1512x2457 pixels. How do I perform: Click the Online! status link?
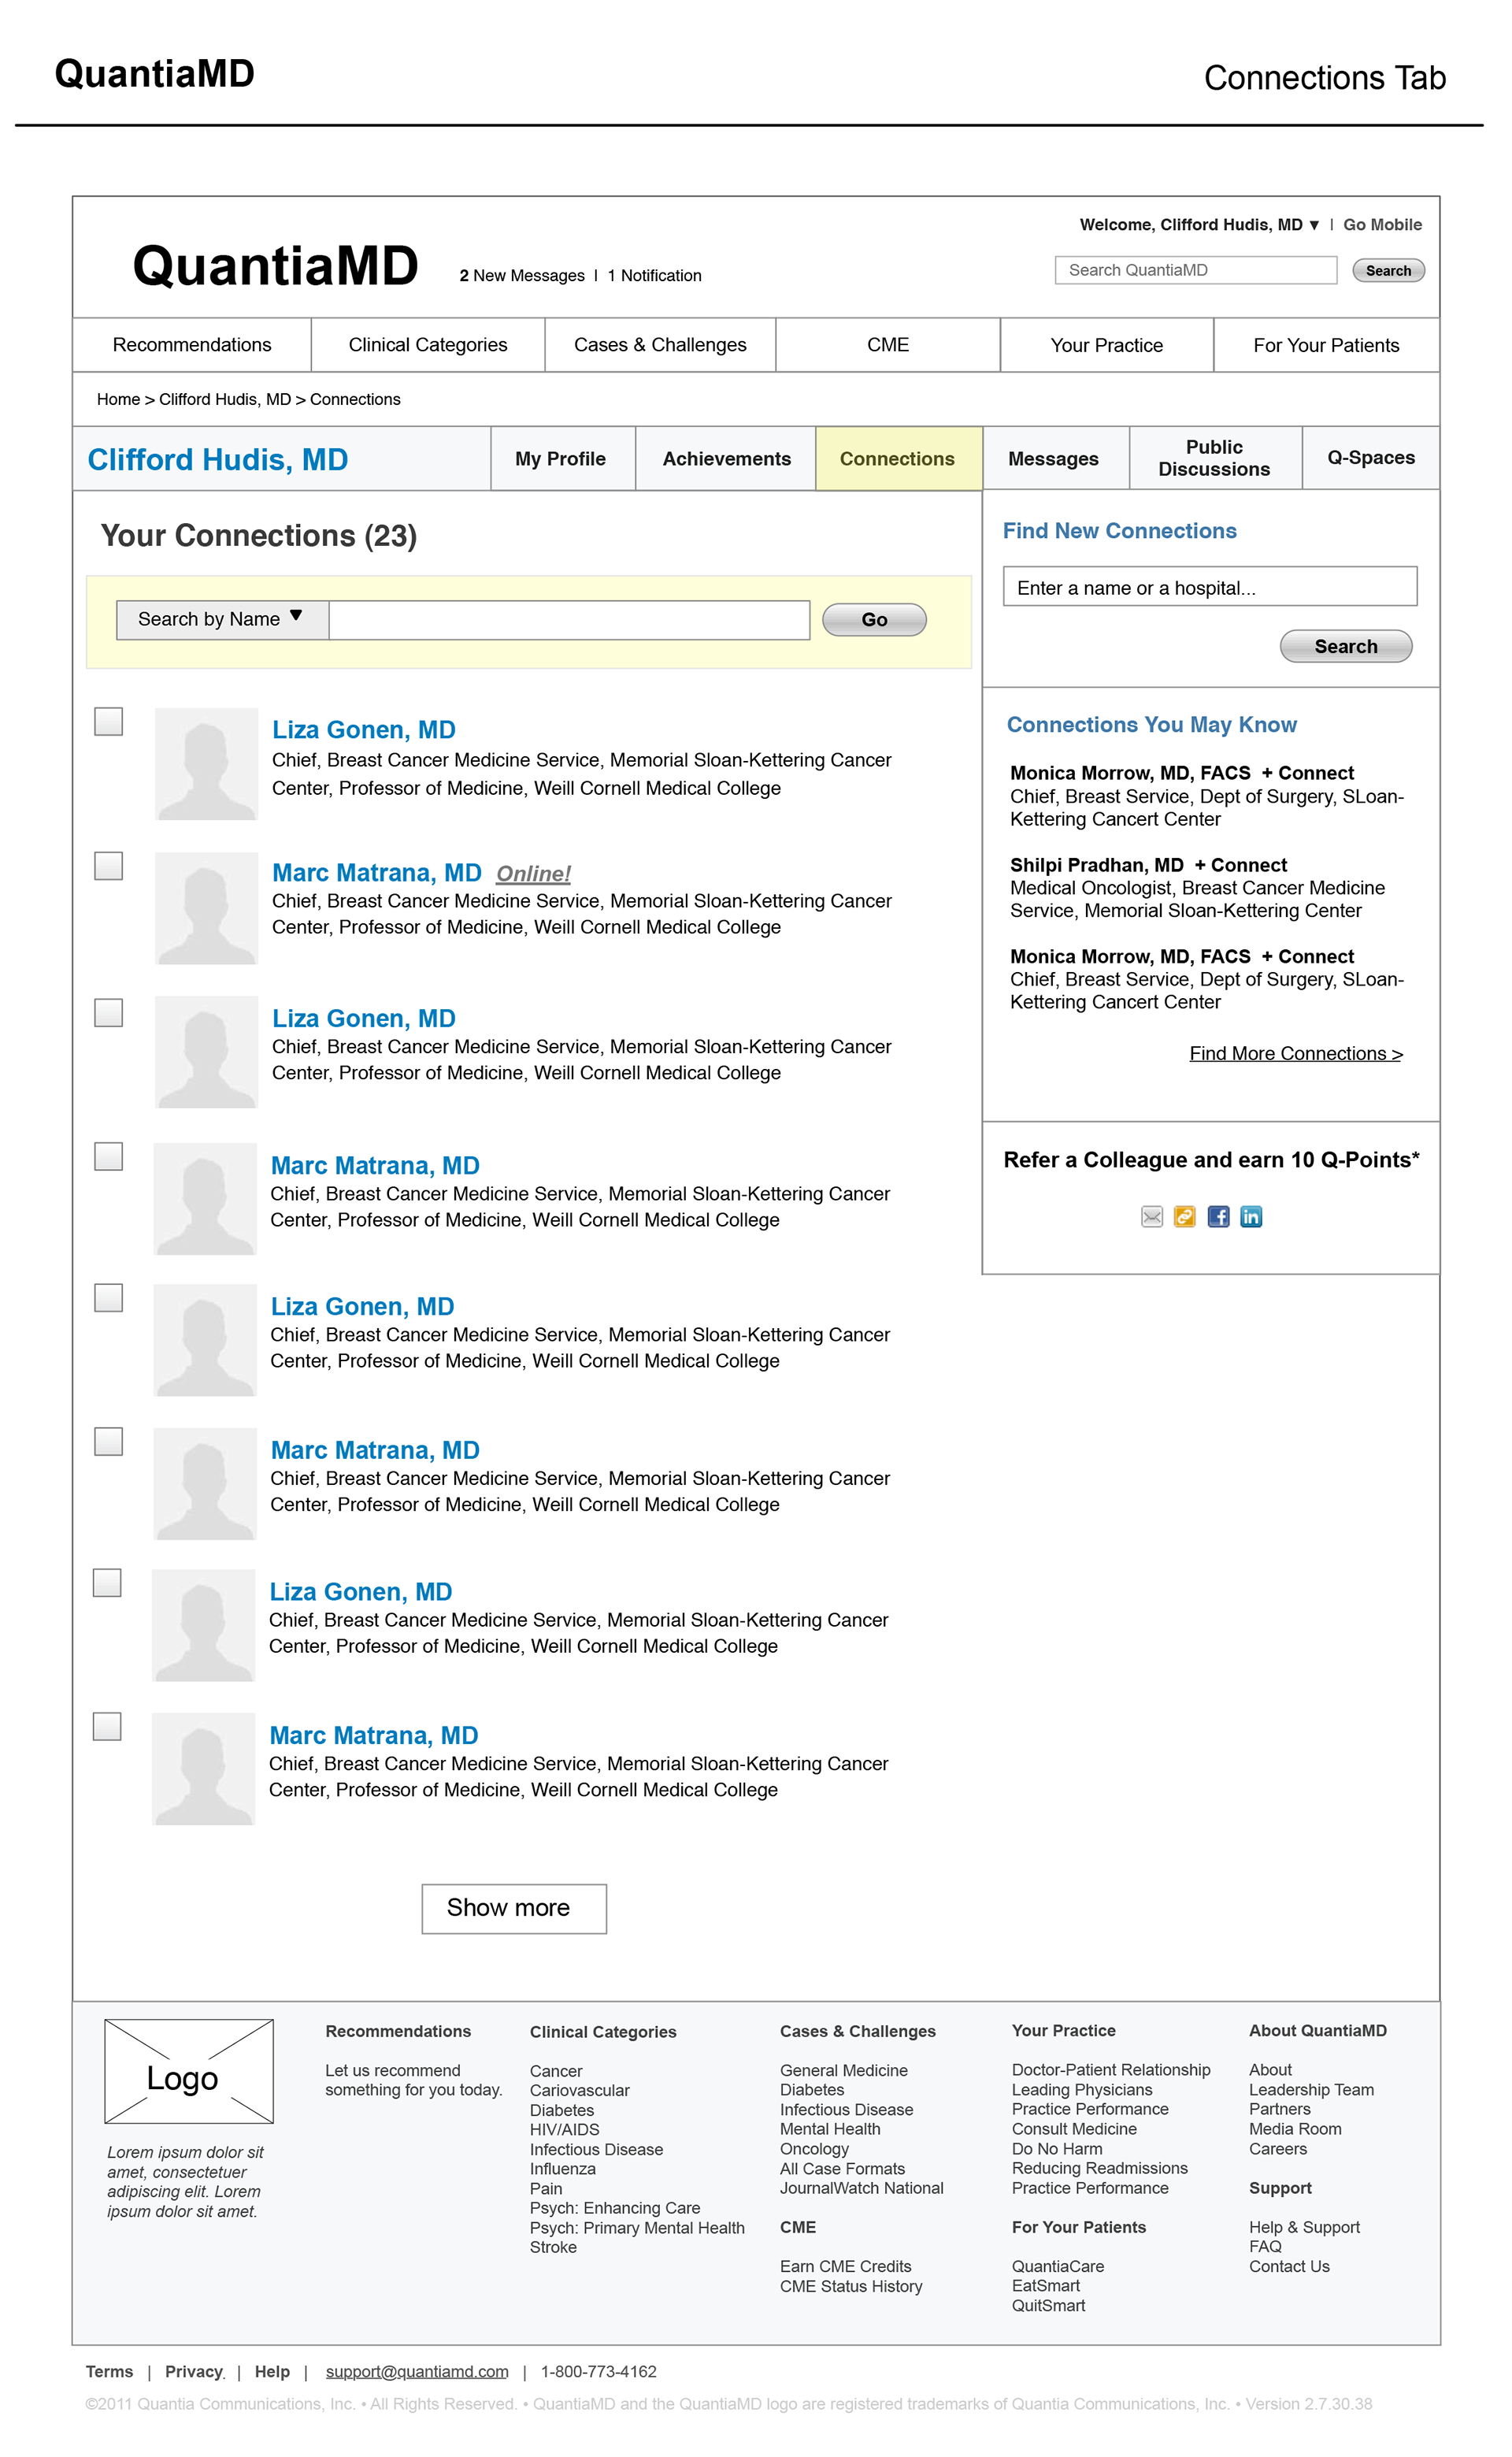533,873
